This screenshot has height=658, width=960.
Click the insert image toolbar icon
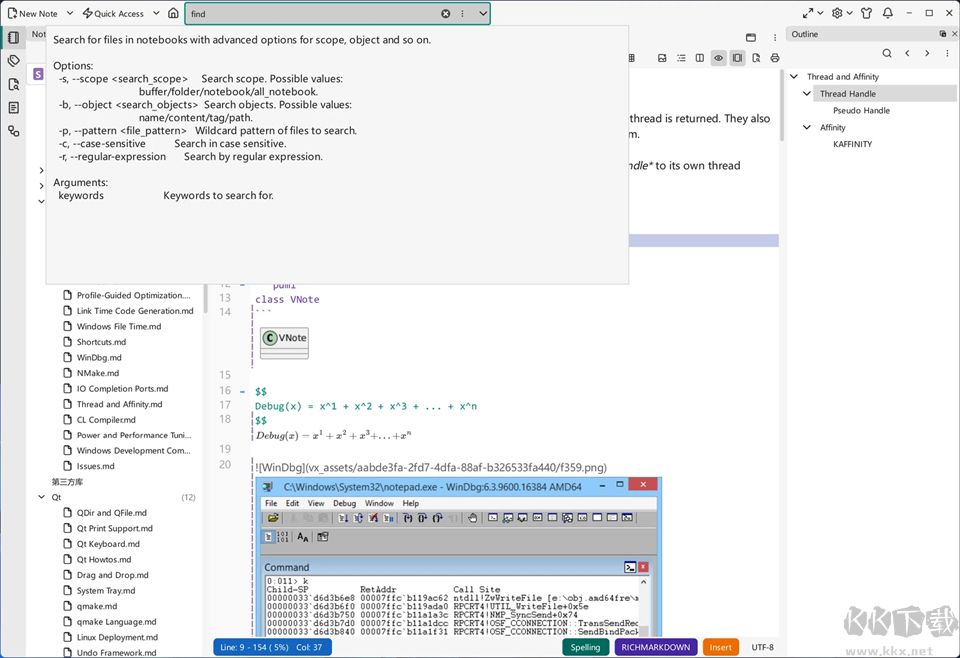pos(662,58)
